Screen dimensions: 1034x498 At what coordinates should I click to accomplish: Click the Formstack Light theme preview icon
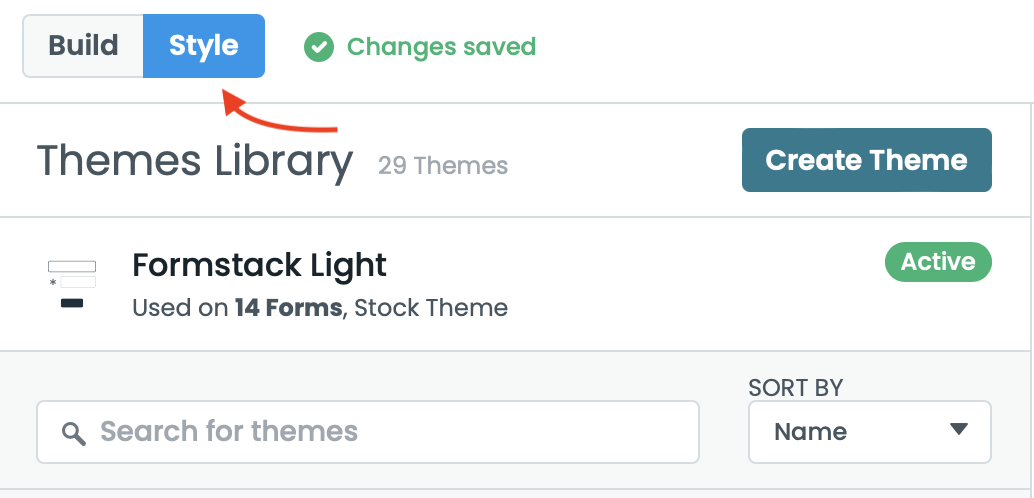tap(72, 283)
